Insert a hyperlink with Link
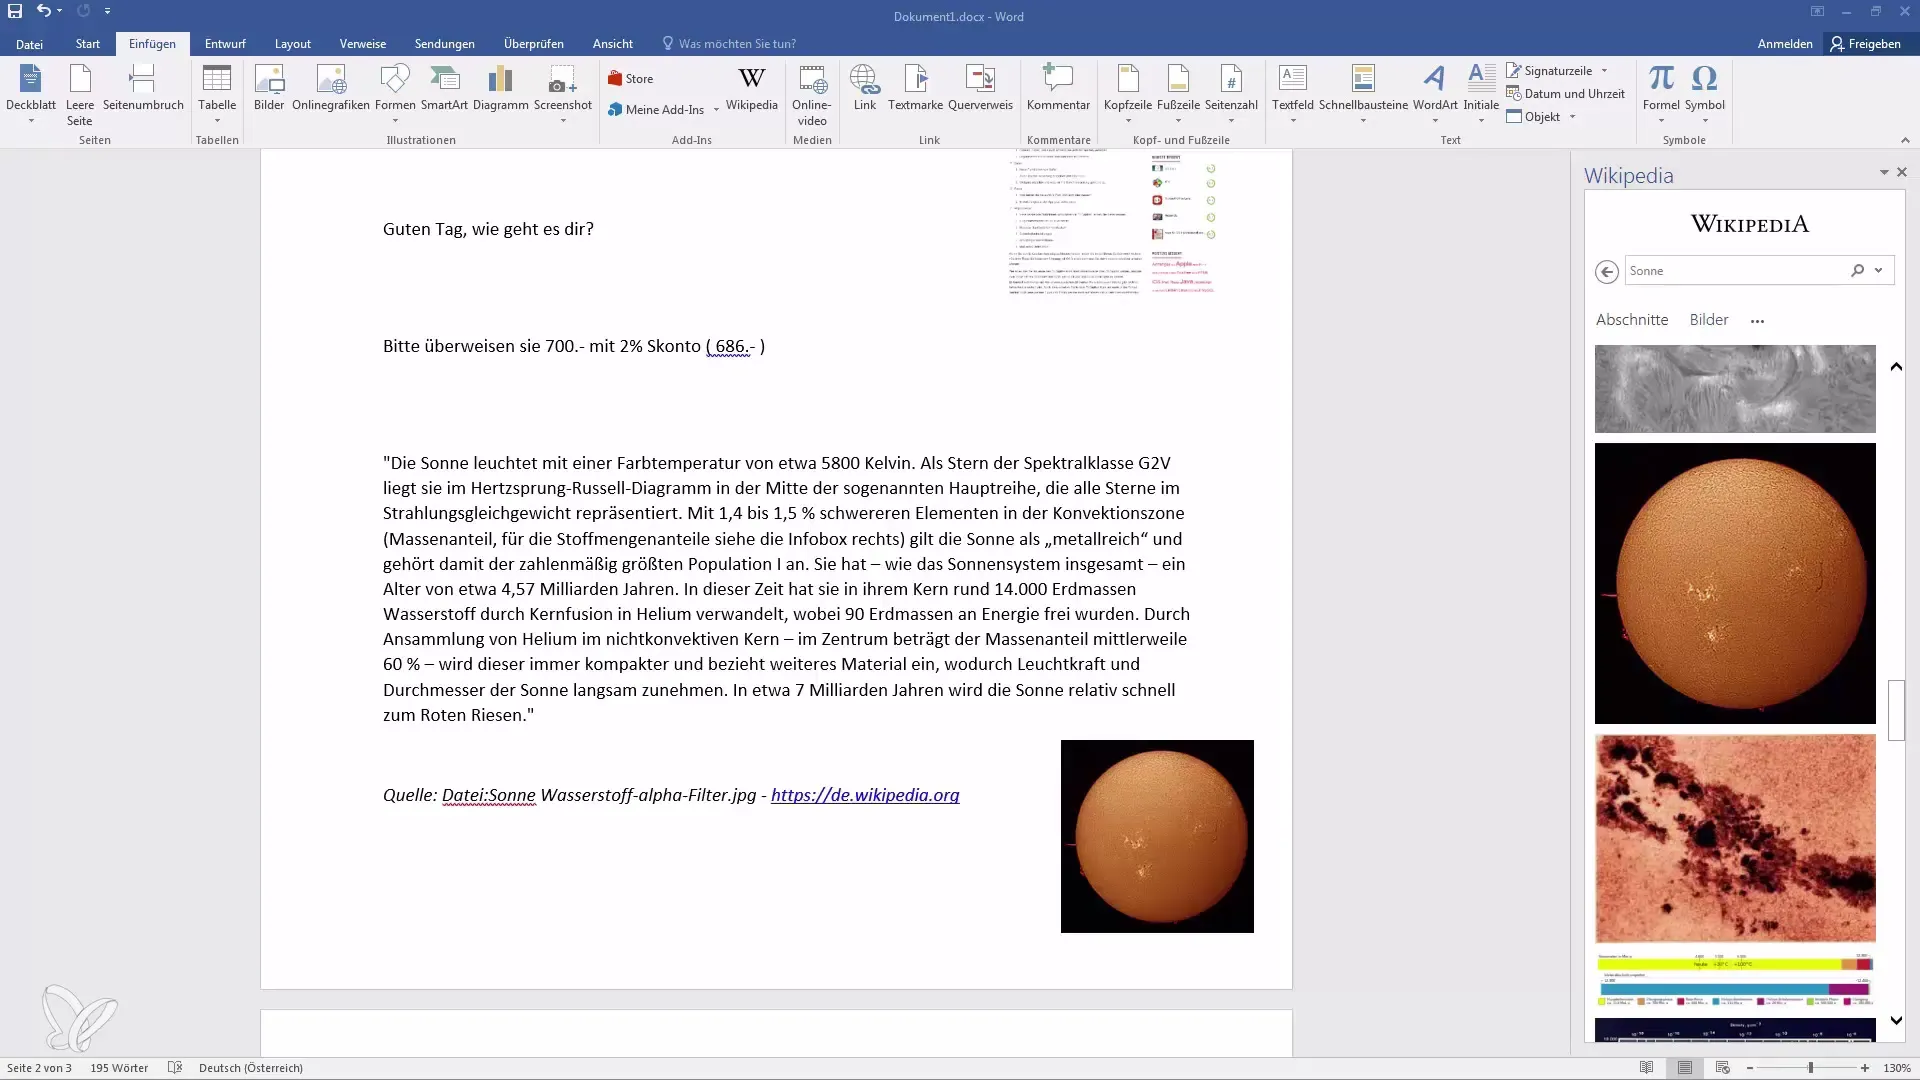Screen dimensions: 1920x1080 tap(864, 88)
